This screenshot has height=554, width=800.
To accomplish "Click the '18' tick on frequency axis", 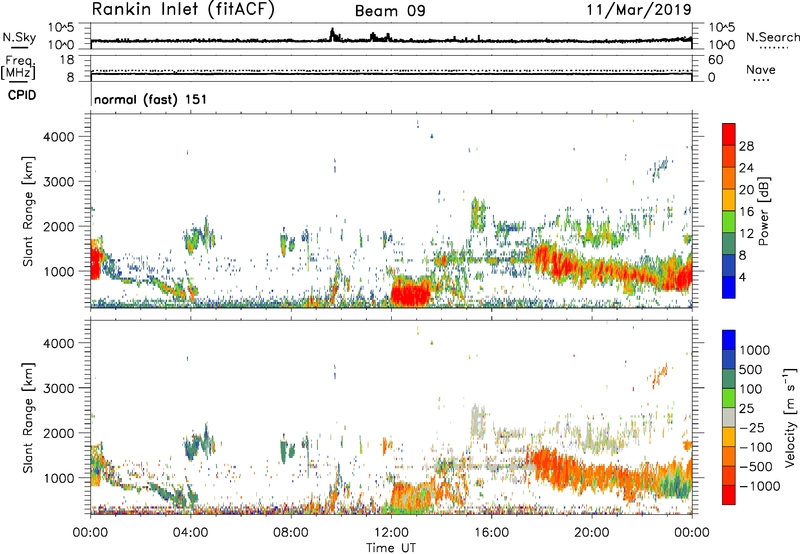I will [67, 60].
